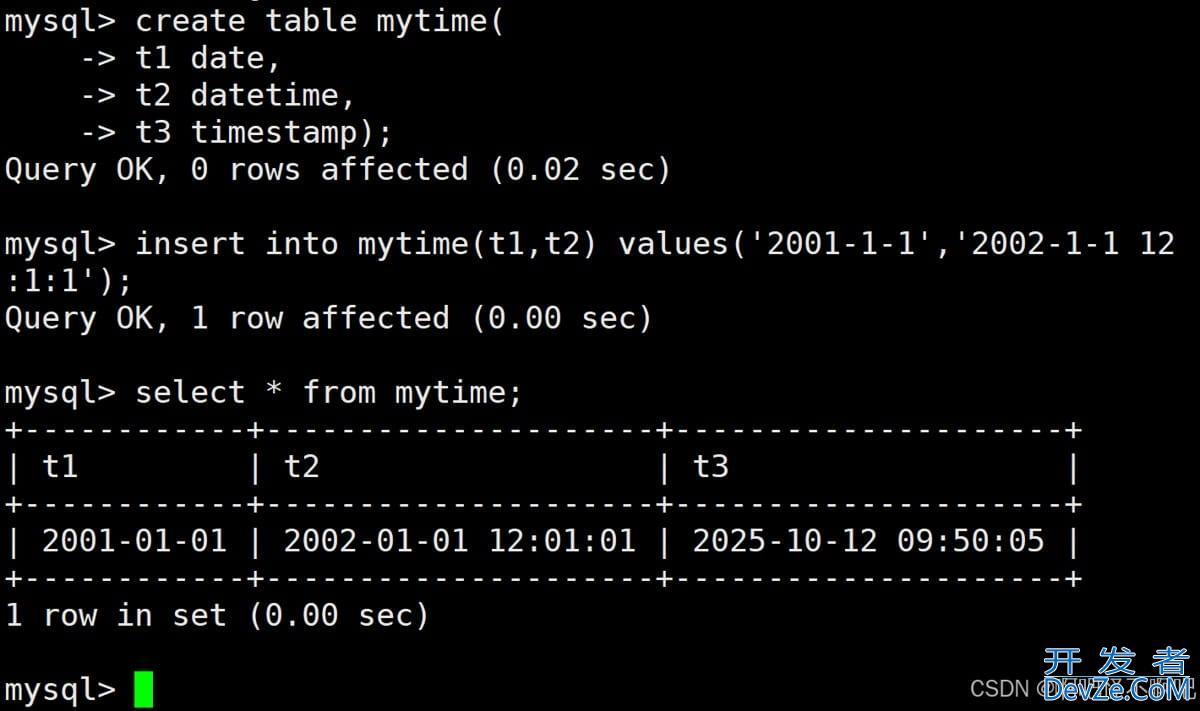Viewport: 1200px width, 711px height.
Task: Click the 't3 timestamp);' definition line
Action: [x=264, y=132]
